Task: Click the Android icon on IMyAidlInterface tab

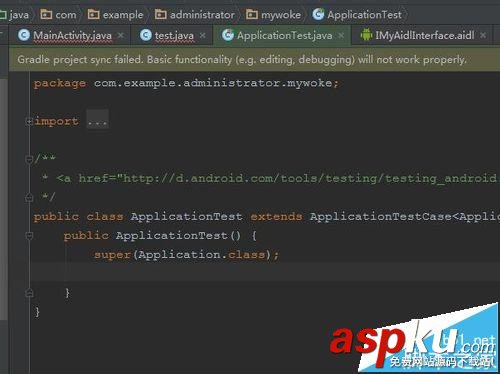Action: click(x=366, y=35)
